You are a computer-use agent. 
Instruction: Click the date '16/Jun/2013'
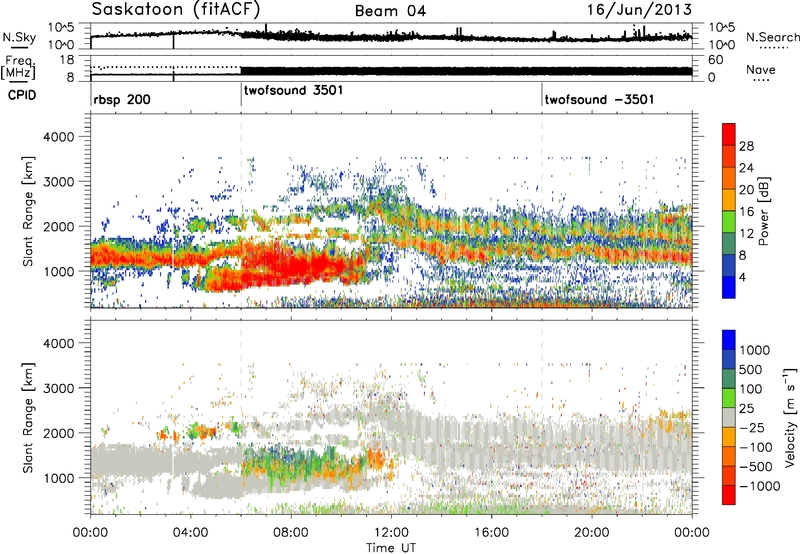(639, 10)
